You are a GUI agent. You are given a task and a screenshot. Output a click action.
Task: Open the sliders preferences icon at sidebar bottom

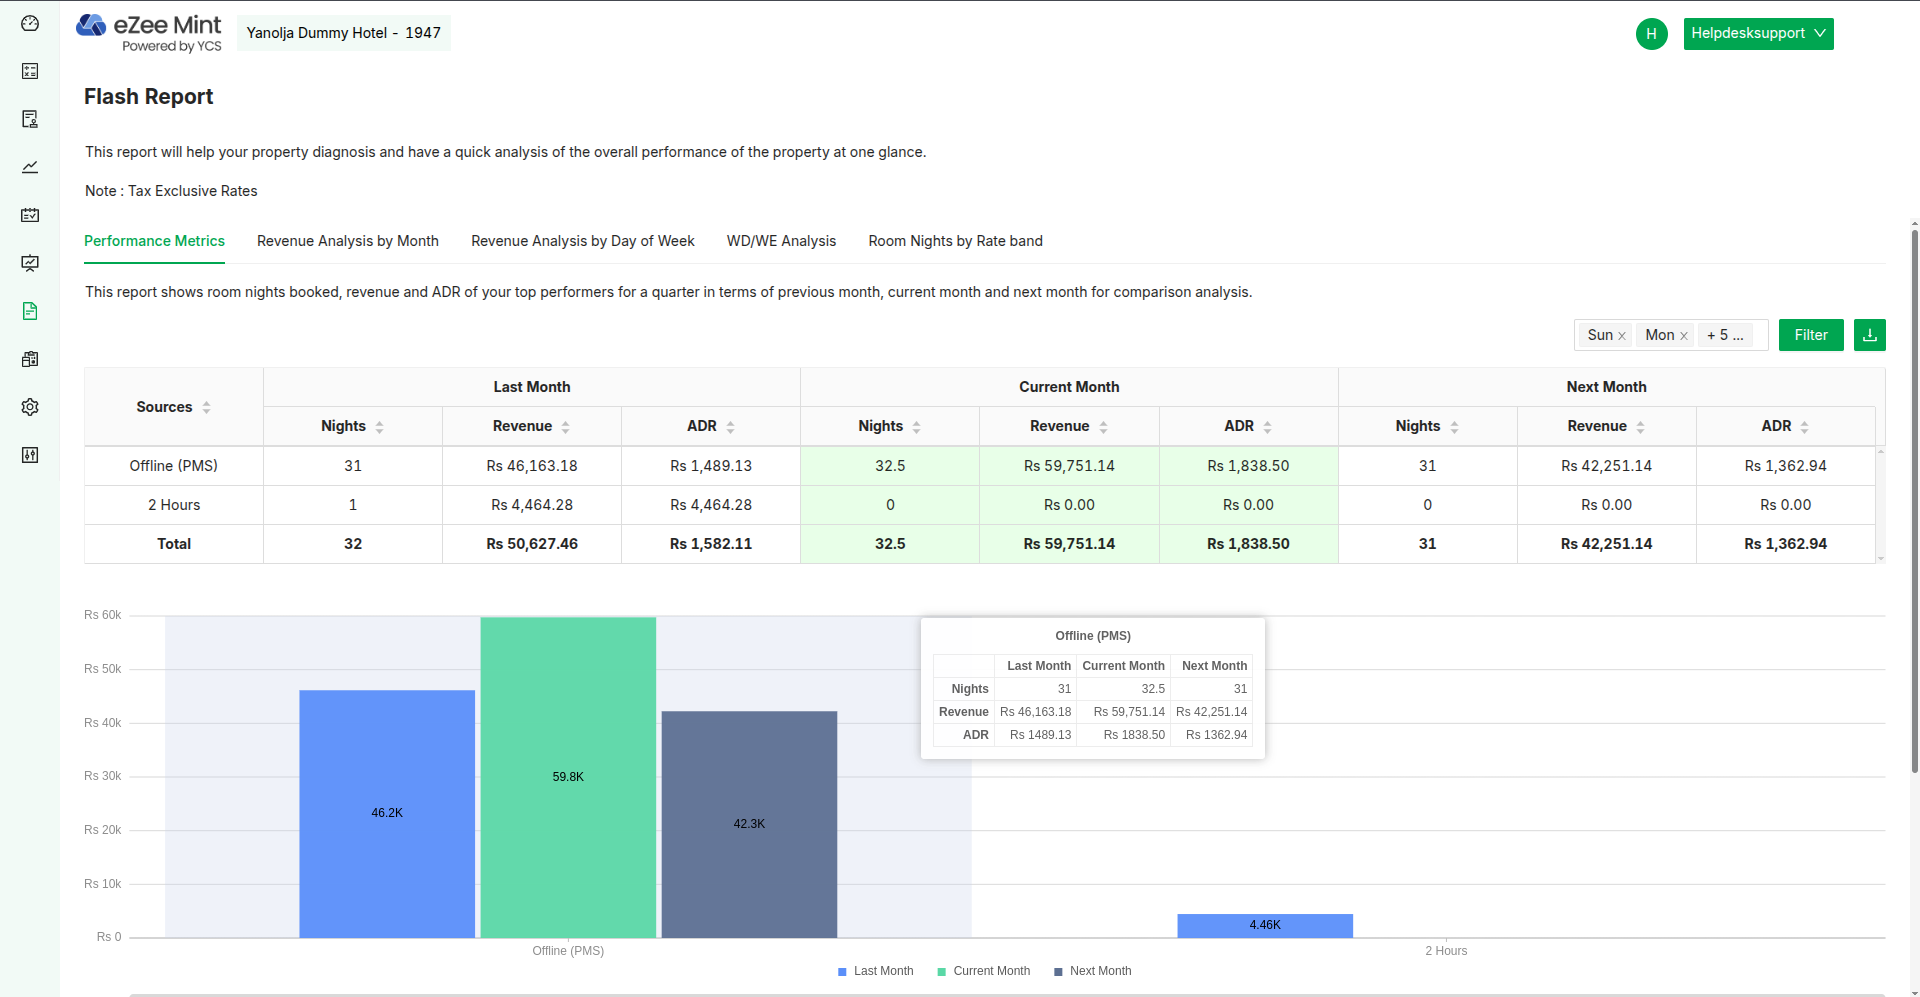coord(30,455)
